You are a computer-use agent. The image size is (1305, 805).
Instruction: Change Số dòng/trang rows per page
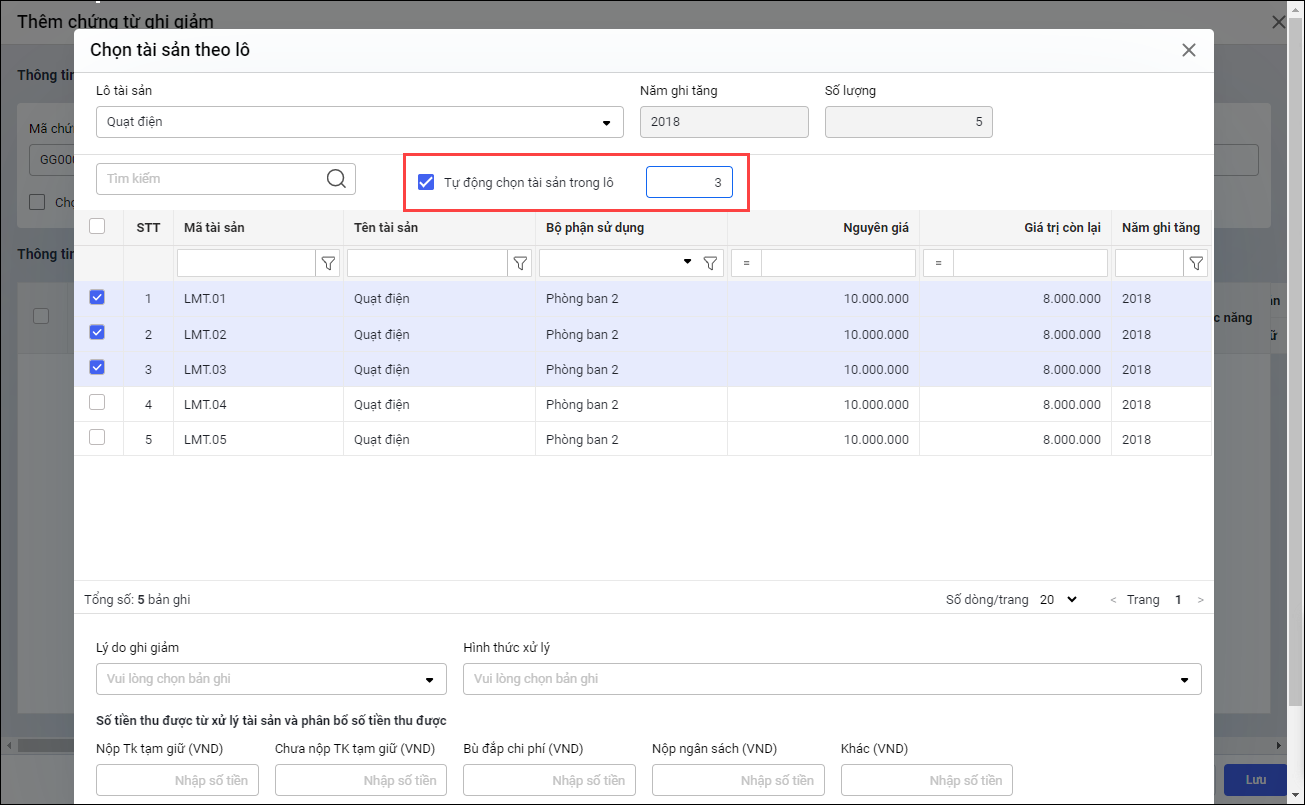1058,600
